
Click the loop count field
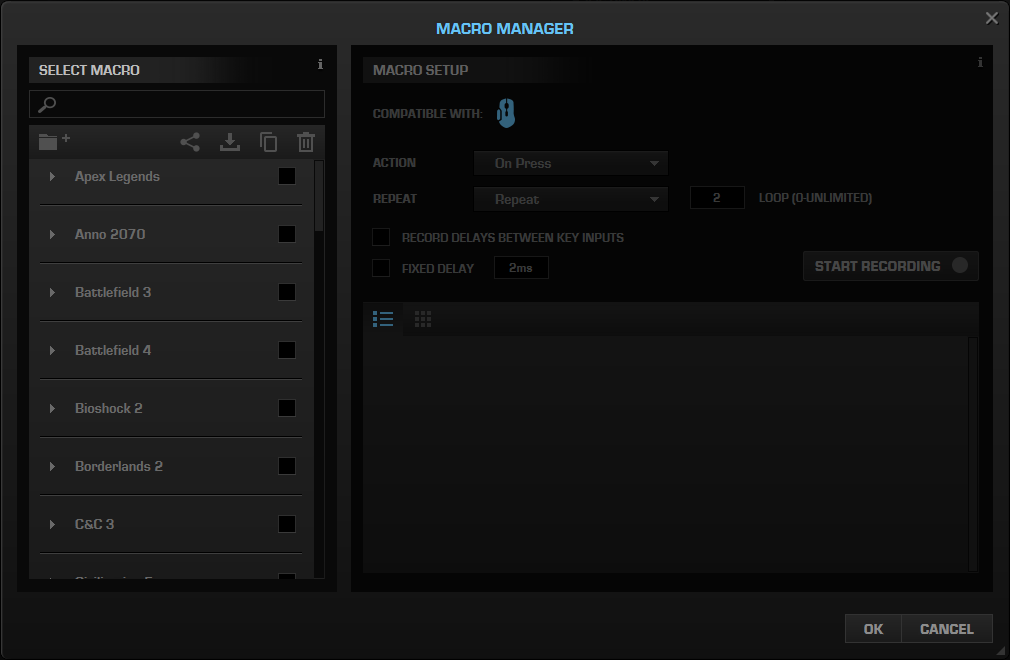click(717, 198)
